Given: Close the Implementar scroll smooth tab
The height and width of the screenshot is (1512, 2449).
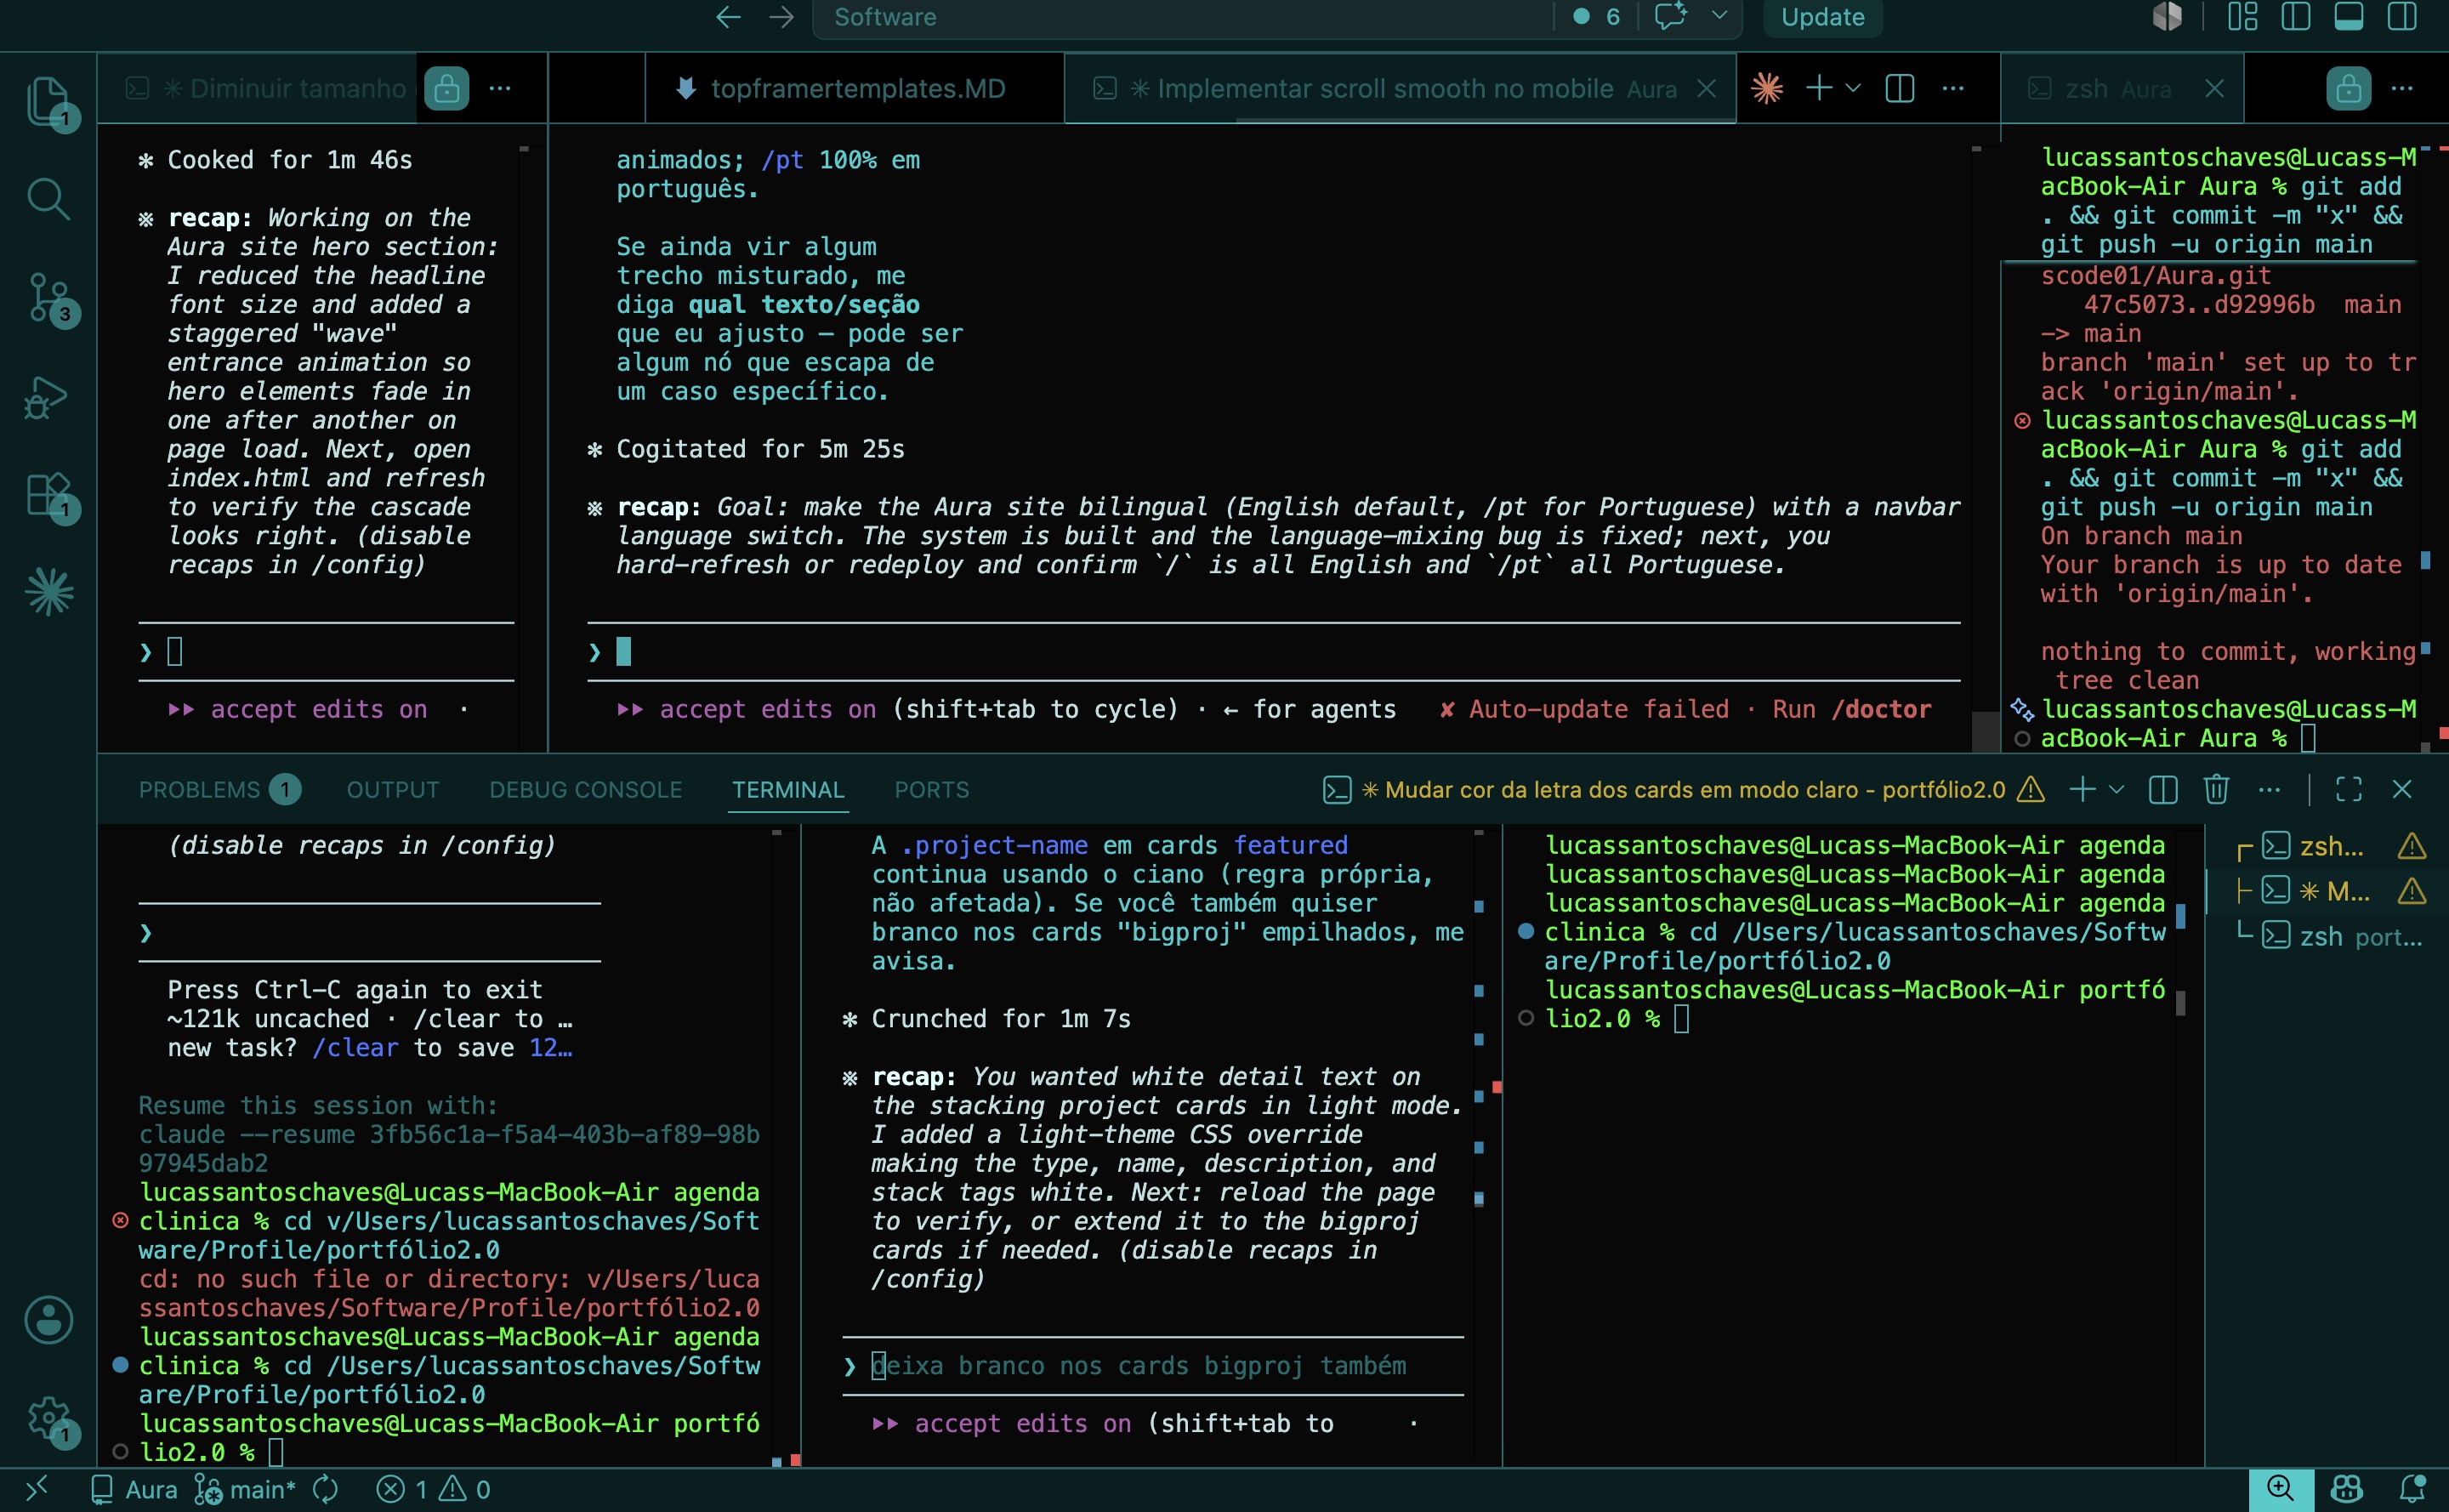Looking at the screenshot, I should tap(1707, 89).
